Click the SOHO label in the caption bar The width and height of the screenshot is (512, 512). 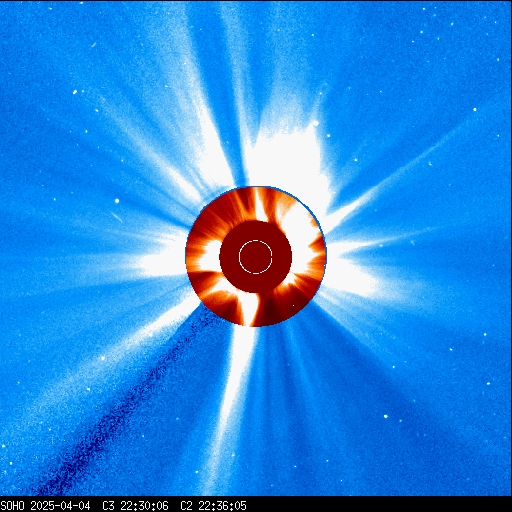pos(12,506)
